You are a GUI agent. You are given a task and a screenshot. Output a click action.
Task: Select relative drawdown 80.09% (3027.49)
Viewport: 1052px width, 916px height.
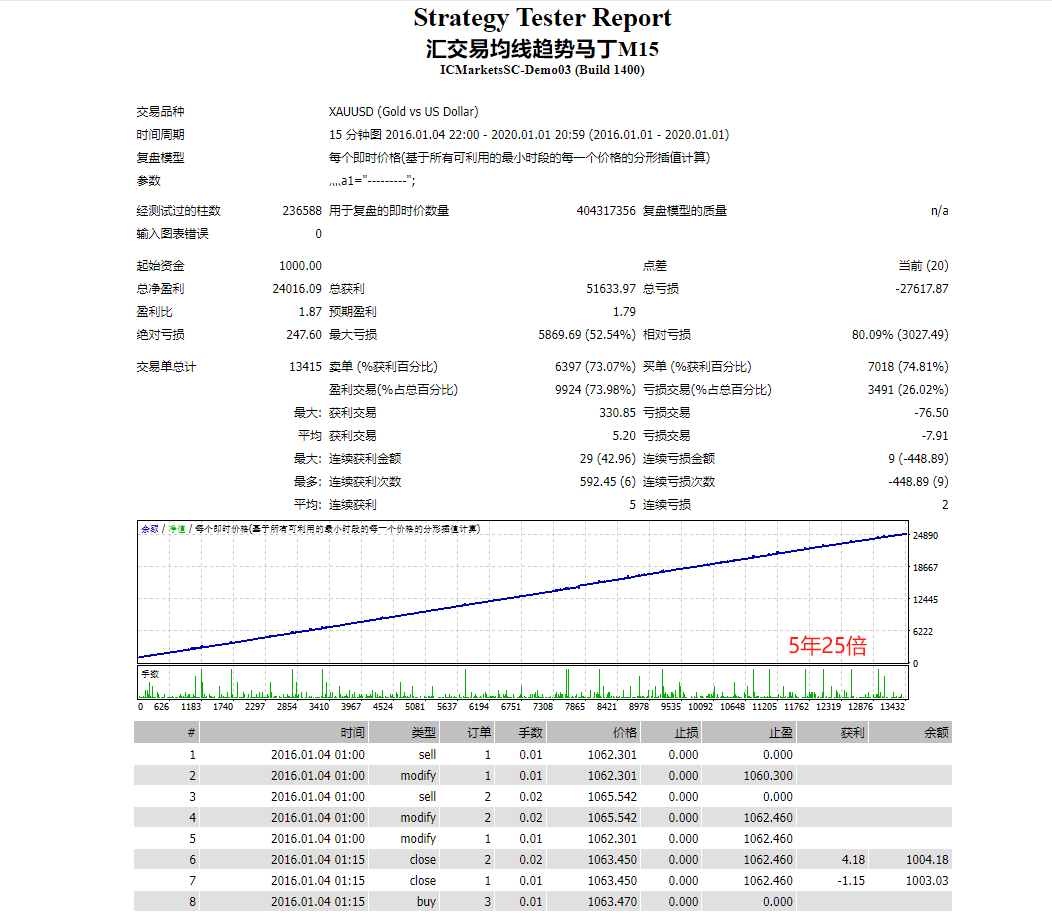tap(900, 335)
